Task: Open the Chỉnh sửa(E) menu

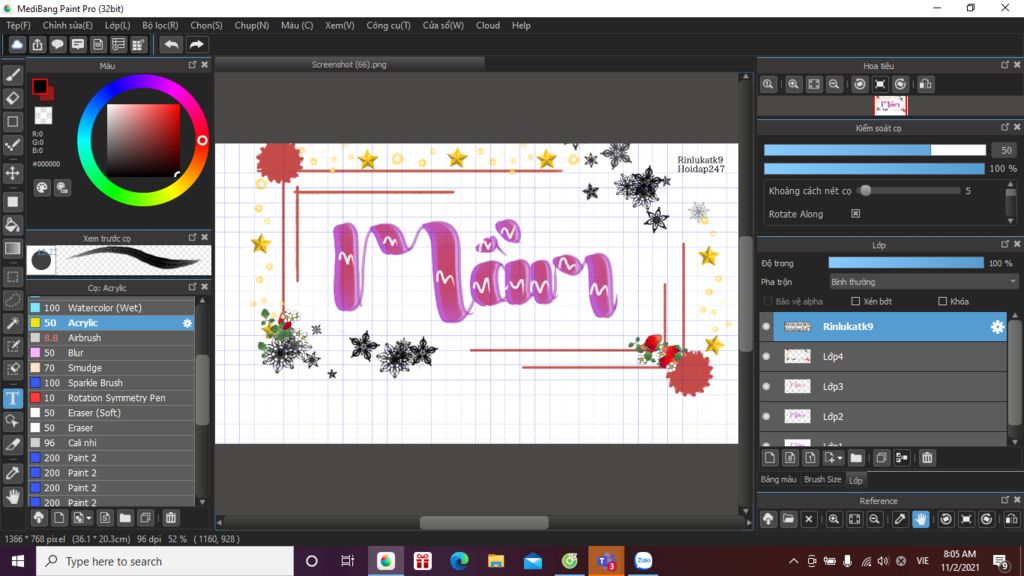Action: pyautogui.click(x=67, y=25)
